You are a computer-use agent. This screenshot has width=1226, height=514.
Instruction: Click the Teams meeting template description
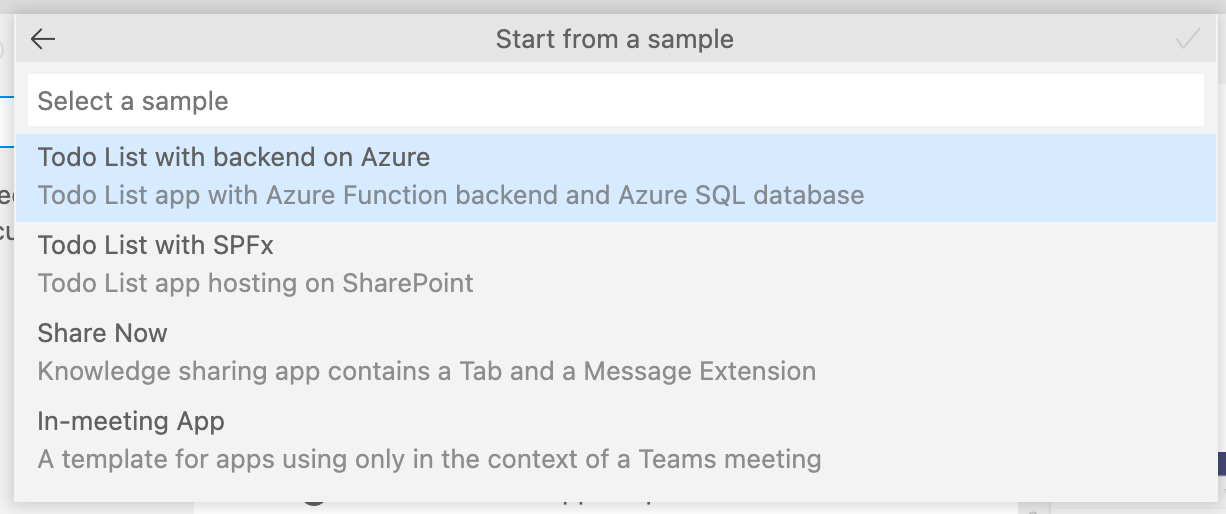point(429,459)
